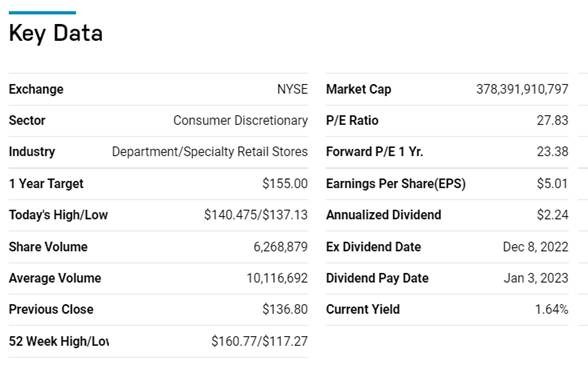The image size is (588, 369).
Task: Select the Share Volume figure 6,268,879
Action: click(280, 247)
